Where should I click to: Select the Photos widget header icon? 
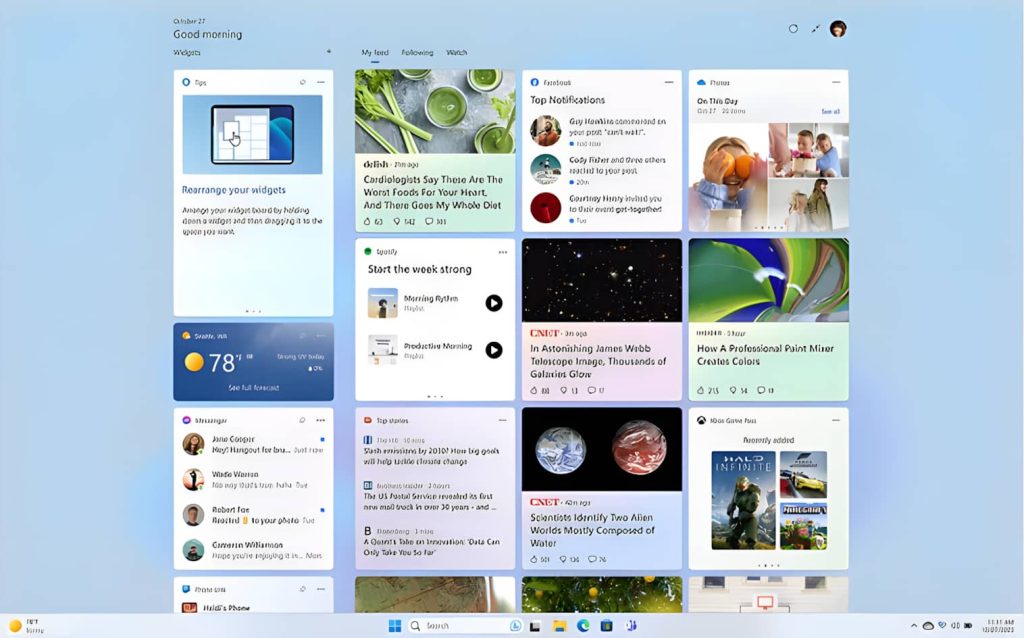(702, 82)
